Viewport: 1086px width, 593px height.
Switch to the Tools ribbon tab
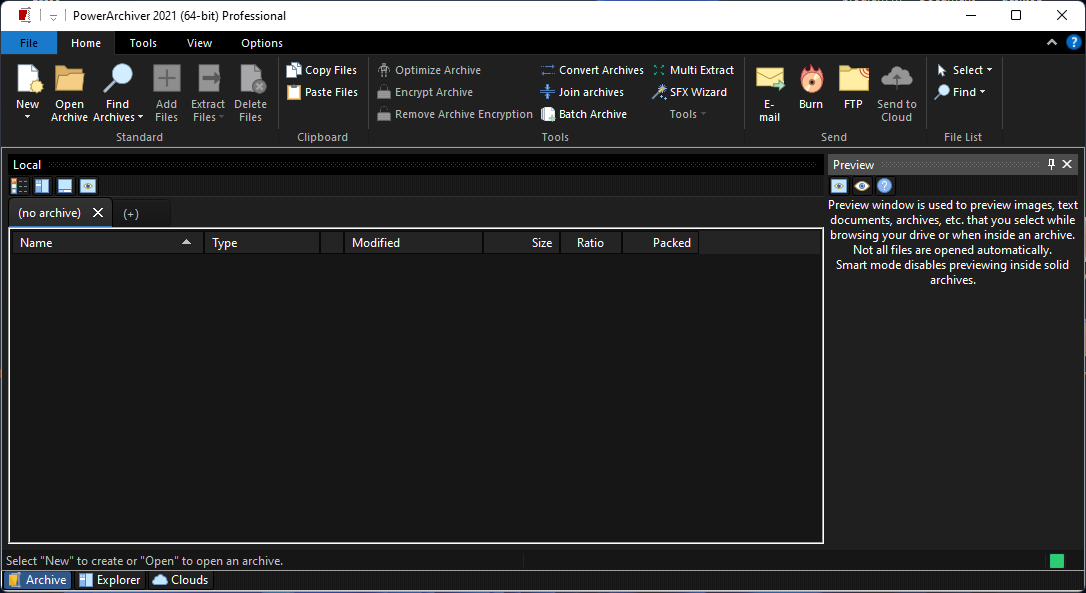(143, 43)
